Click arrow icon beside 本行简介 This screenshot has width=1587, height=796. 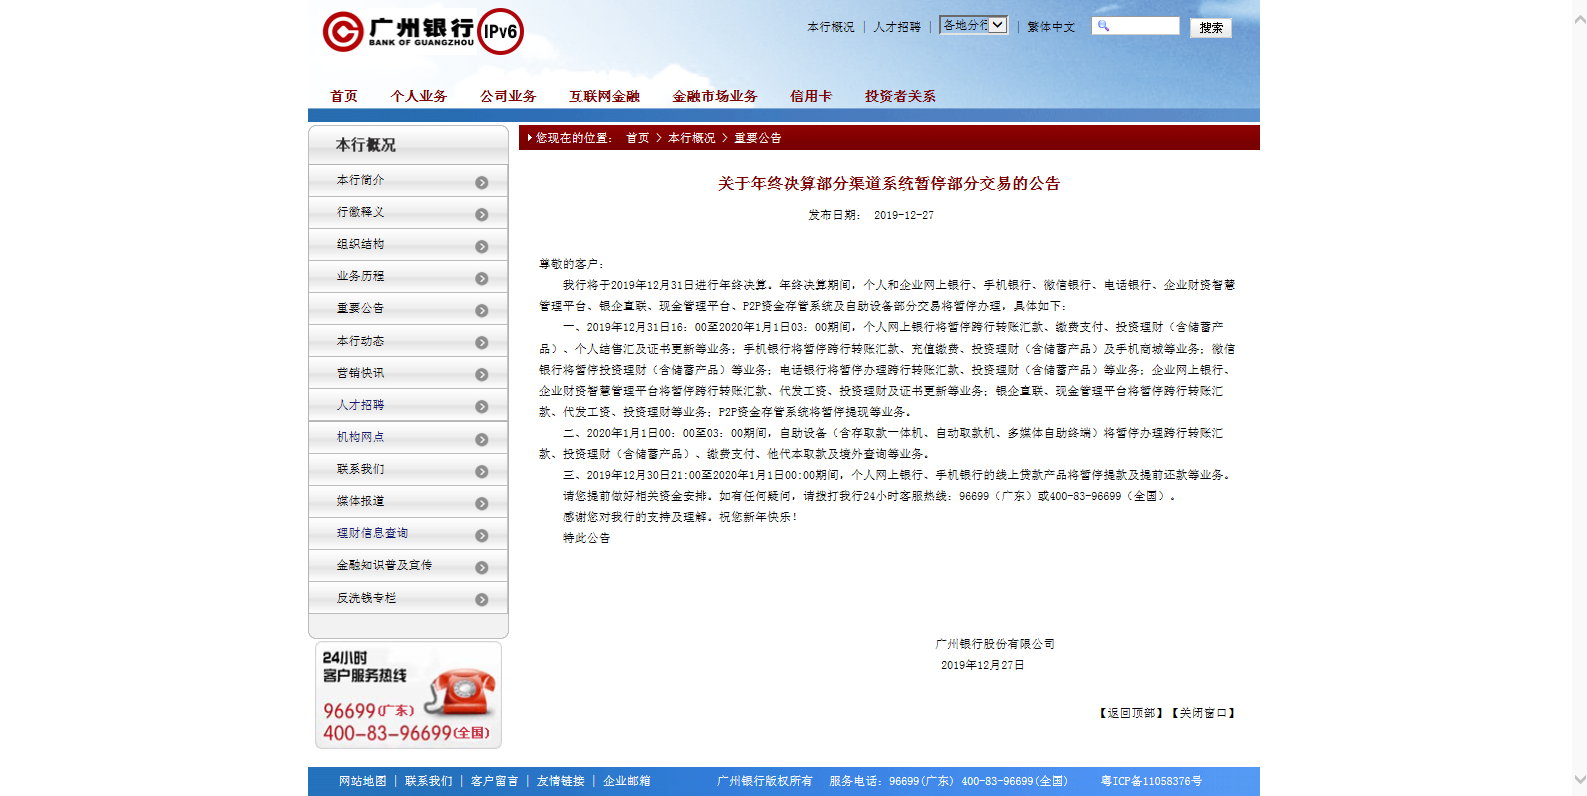481,182
